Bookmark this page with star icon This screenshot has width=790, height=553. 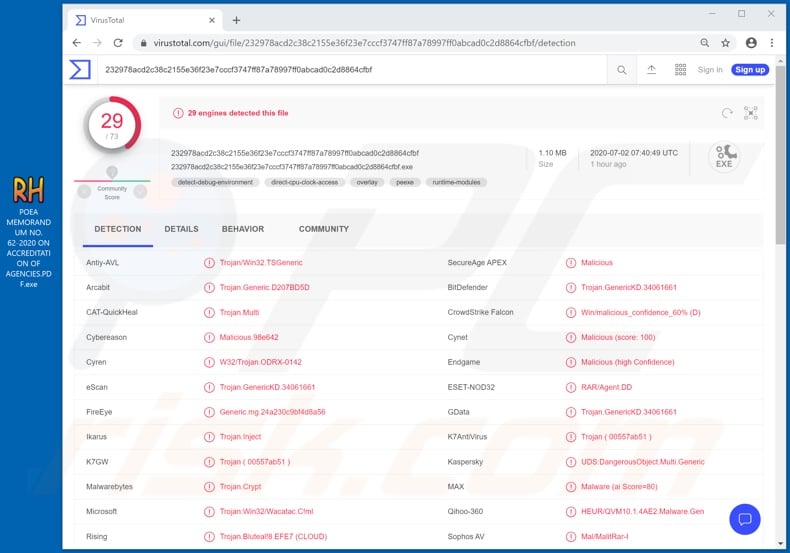[x=726, y=43]
